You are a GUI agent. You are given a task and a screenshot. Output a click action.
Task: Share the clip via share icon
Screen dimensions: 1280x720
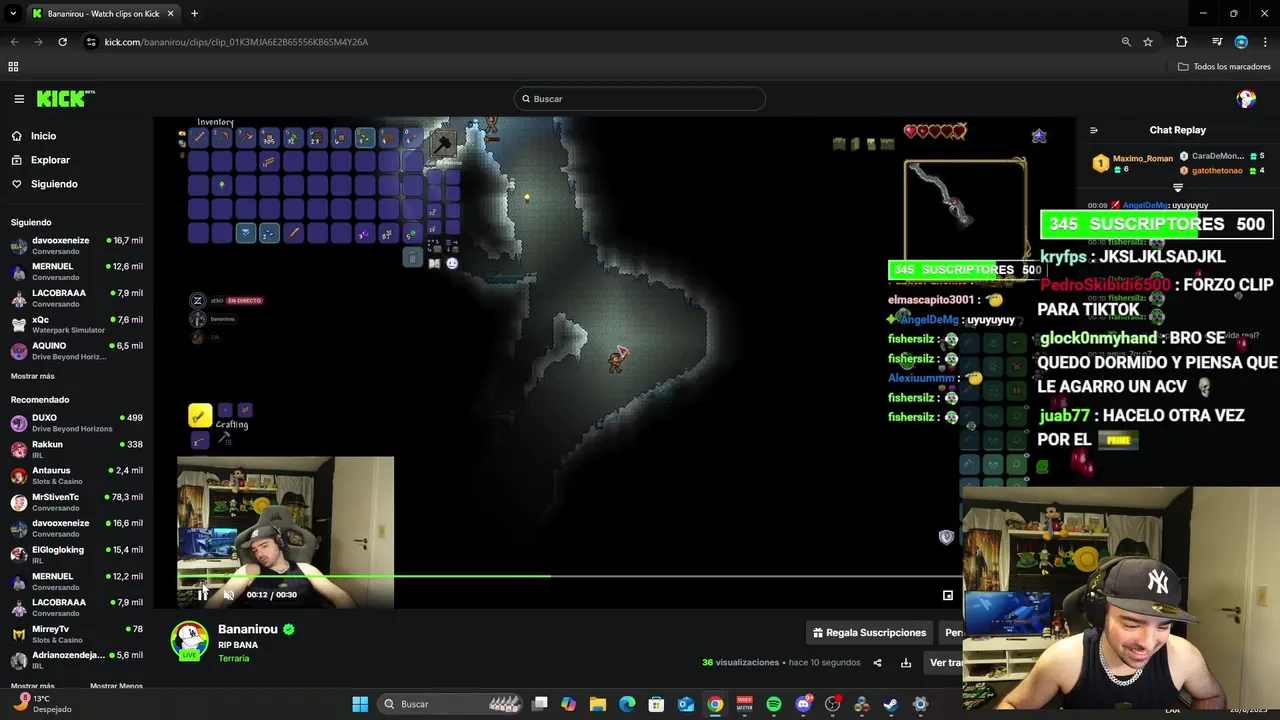(877, 662)
